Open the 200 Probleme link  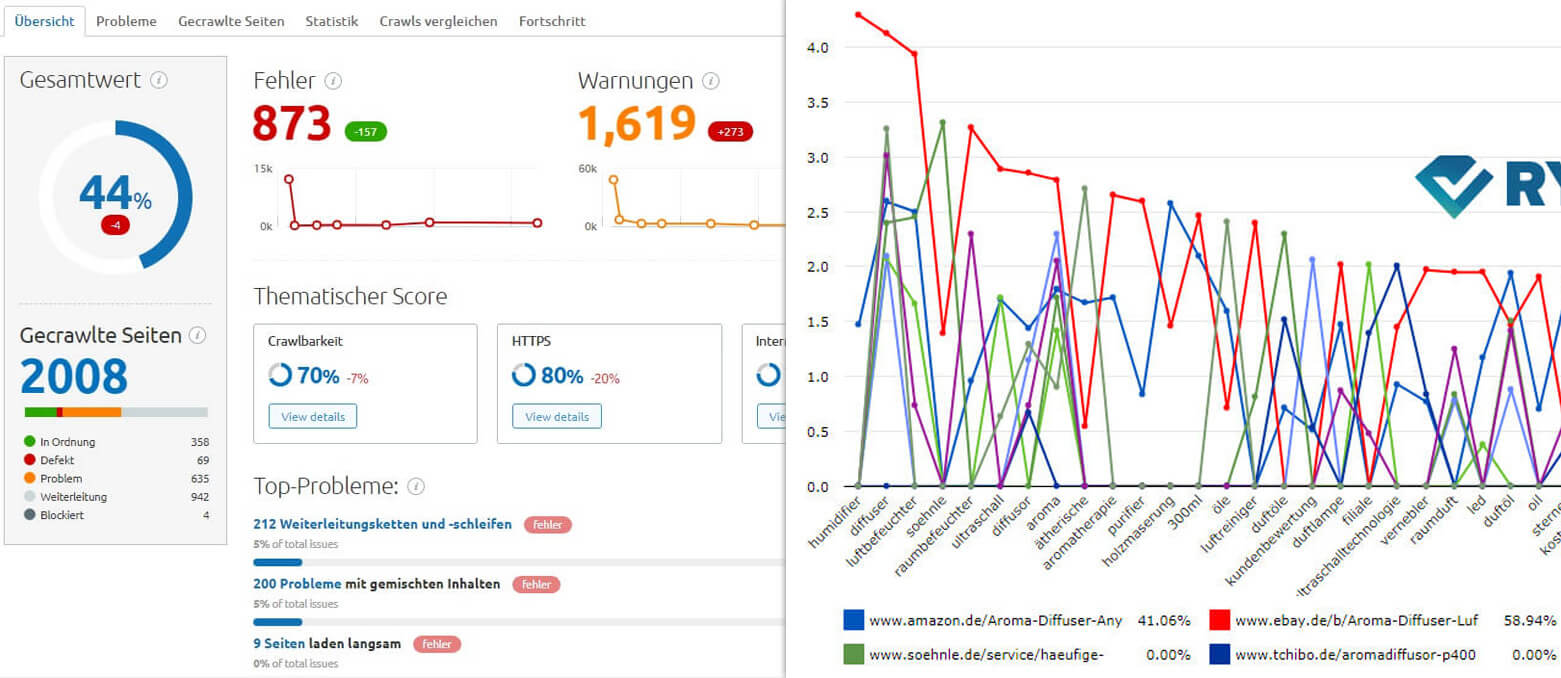point(298,584)
